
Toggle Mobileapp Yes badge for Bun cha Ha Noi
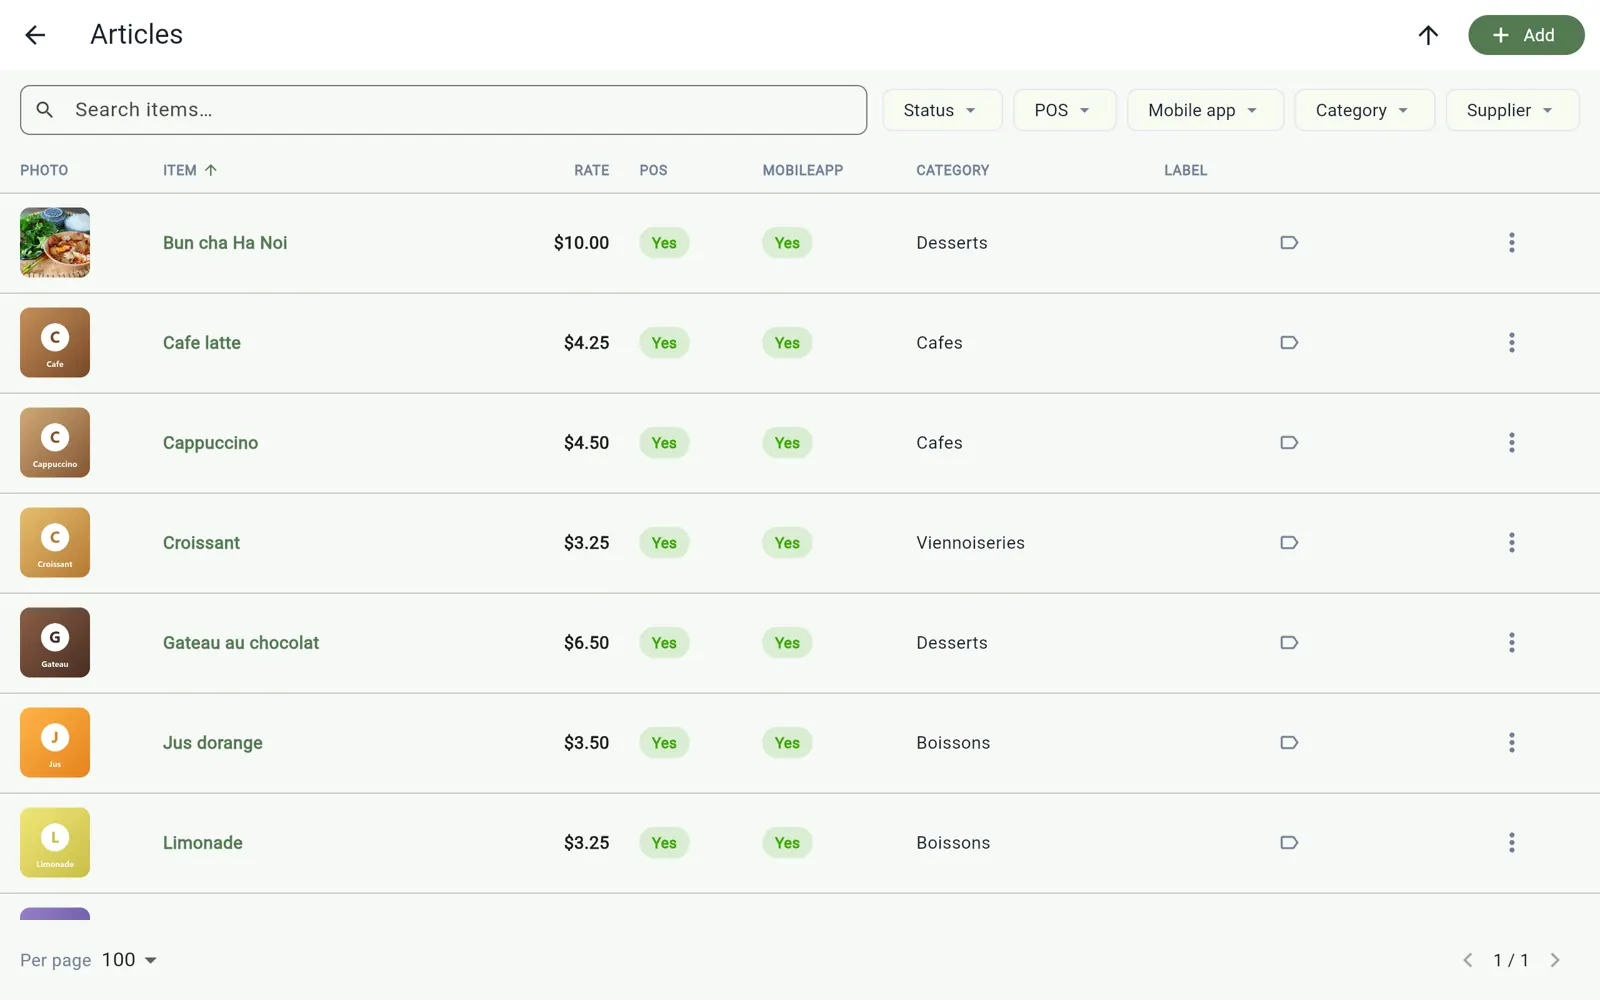click(x=787, y=243)
